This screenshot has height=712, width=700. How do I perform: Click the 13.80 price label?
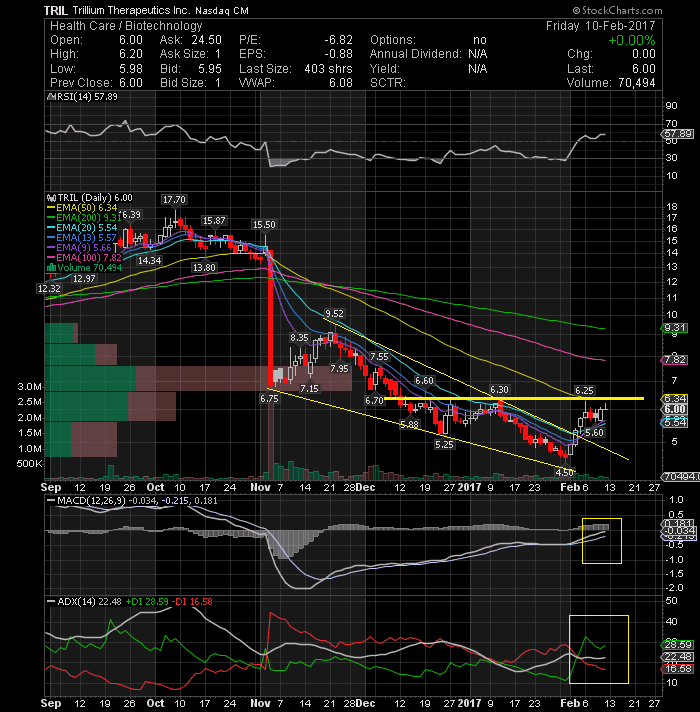(x=204, y=267)
